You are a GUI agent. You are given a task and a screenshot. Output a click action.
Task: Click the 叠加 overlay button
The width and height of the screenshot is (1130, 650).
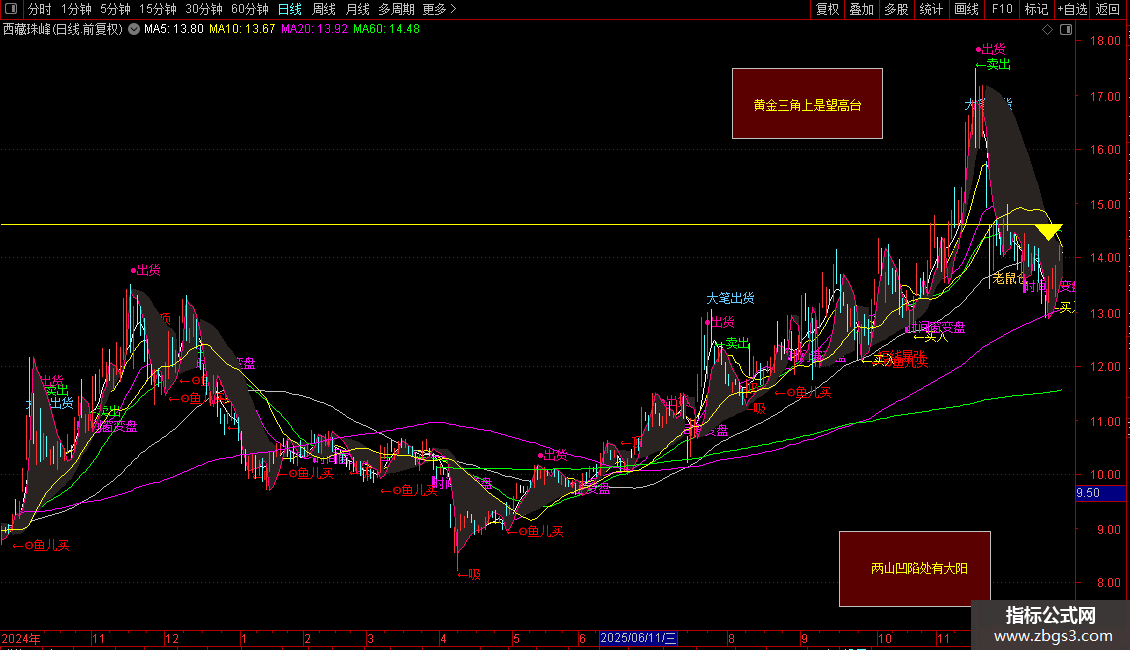point(861,9)
